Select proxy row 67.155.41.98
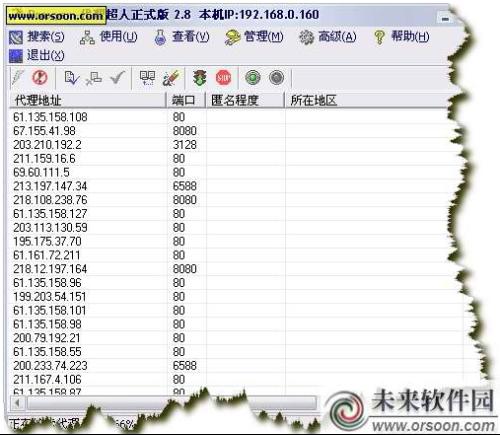This screenshot has width=500, height=435. 230,131
